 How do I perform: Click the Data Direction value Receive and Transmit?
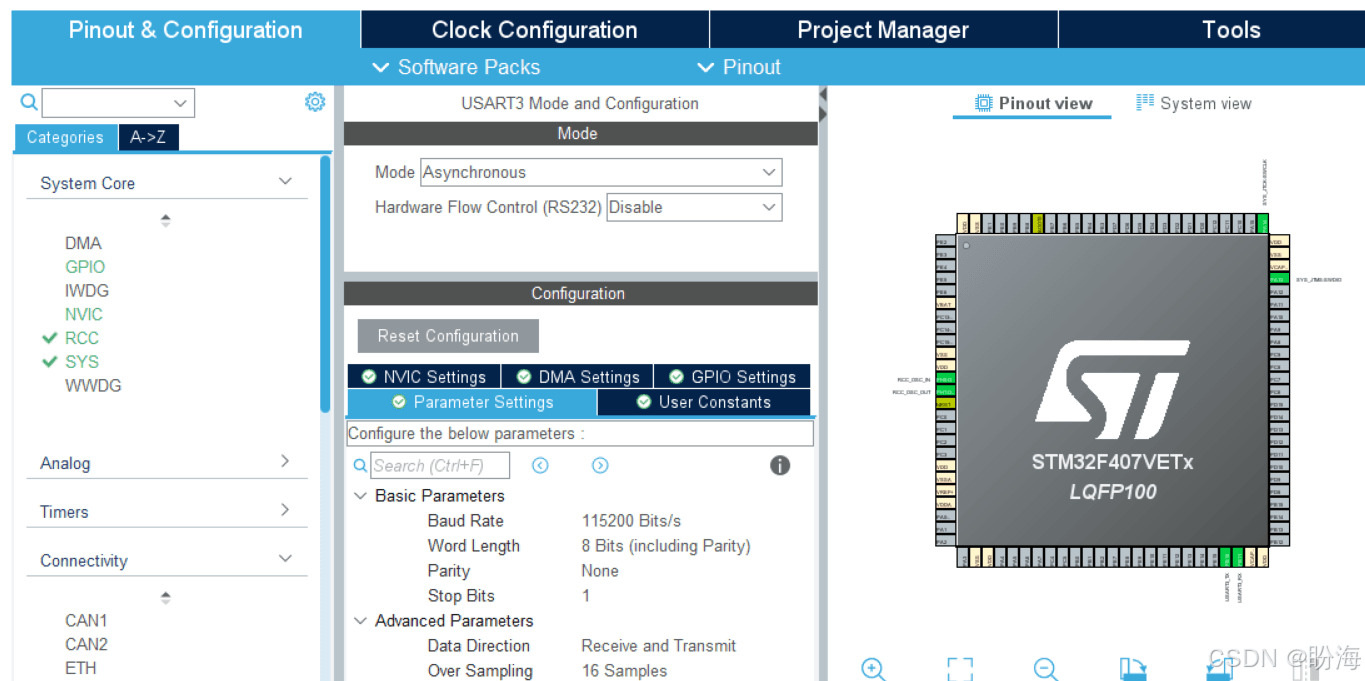(x=659, y=646)
